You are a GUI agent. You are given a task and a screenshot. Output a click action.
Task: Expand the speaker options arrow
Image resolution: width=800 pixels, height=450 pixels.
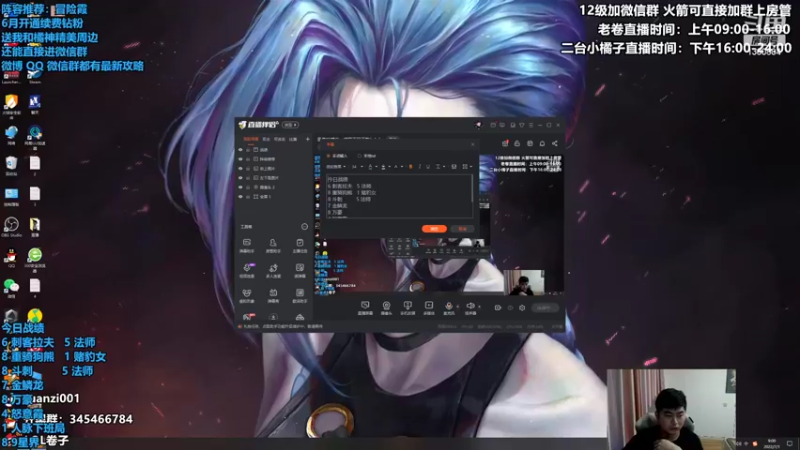tap(479, 306)
